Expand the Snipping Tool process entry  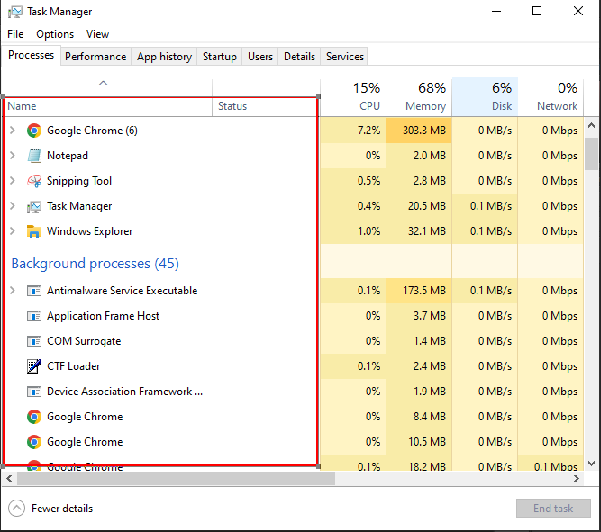click(x=12, y=181)
